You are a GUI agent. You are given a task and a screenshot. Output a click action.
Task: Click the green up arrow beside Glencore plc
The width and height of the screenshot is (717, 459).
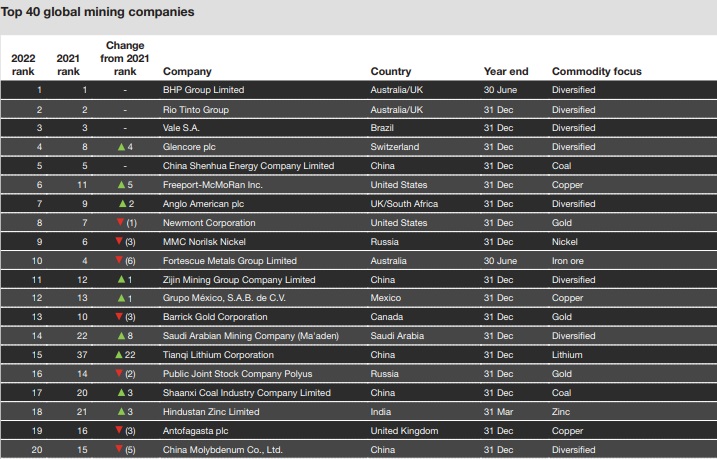pos(121,147)
